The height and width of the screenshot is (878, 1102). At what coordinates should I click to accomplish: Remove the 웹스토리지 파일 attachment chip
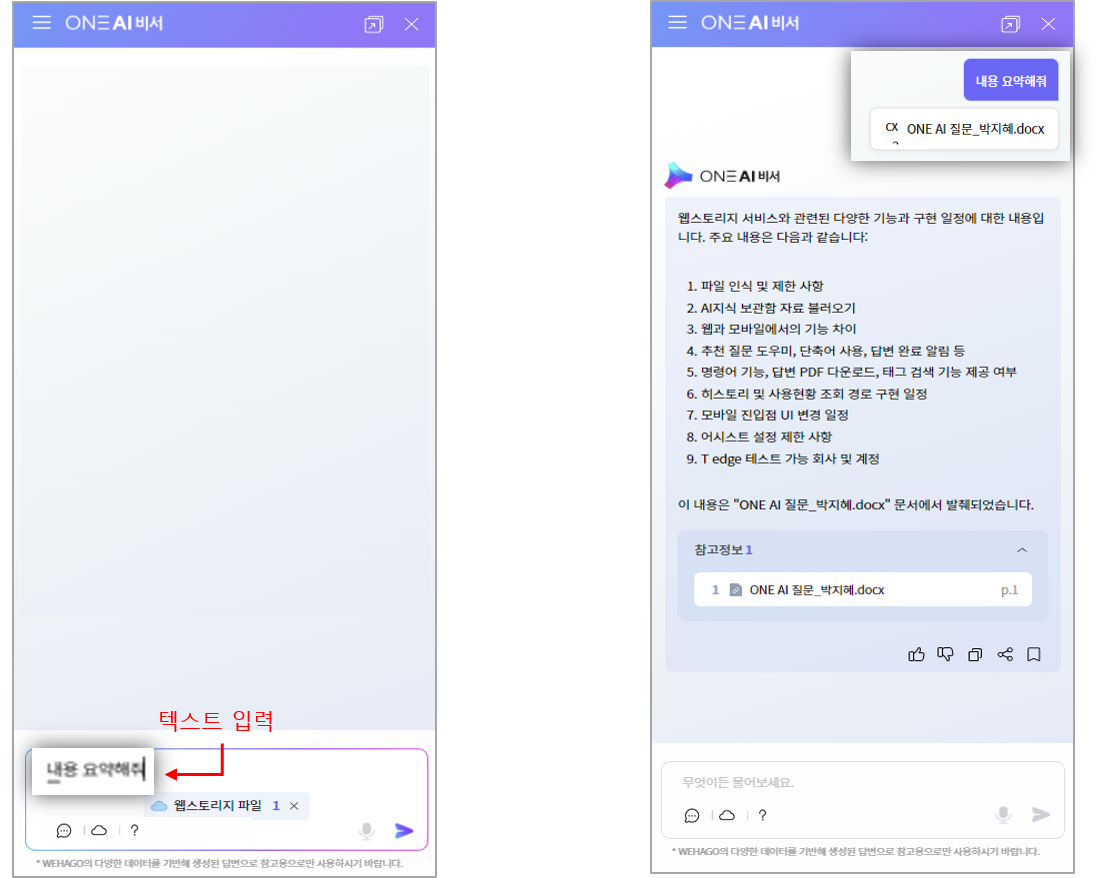pyautogui.click(x=294, y=806)
